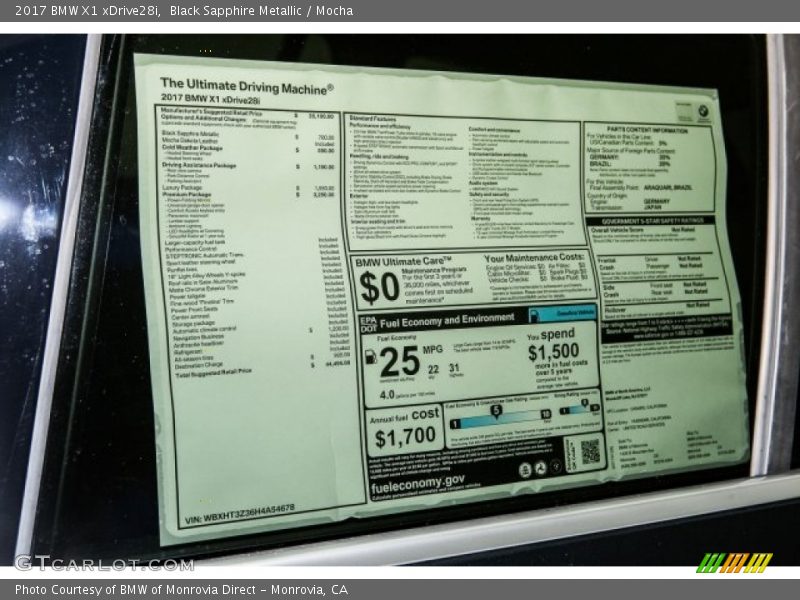Click the Photo Courtesy of BMW of Monrovia caption

[181, 590]
